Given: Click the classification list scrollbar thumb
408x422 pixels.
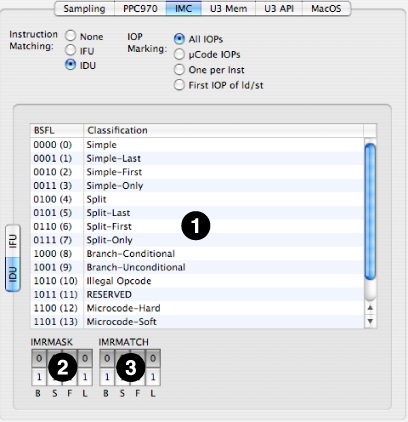Looking at the screenshot, I should [x=370, y=212].
